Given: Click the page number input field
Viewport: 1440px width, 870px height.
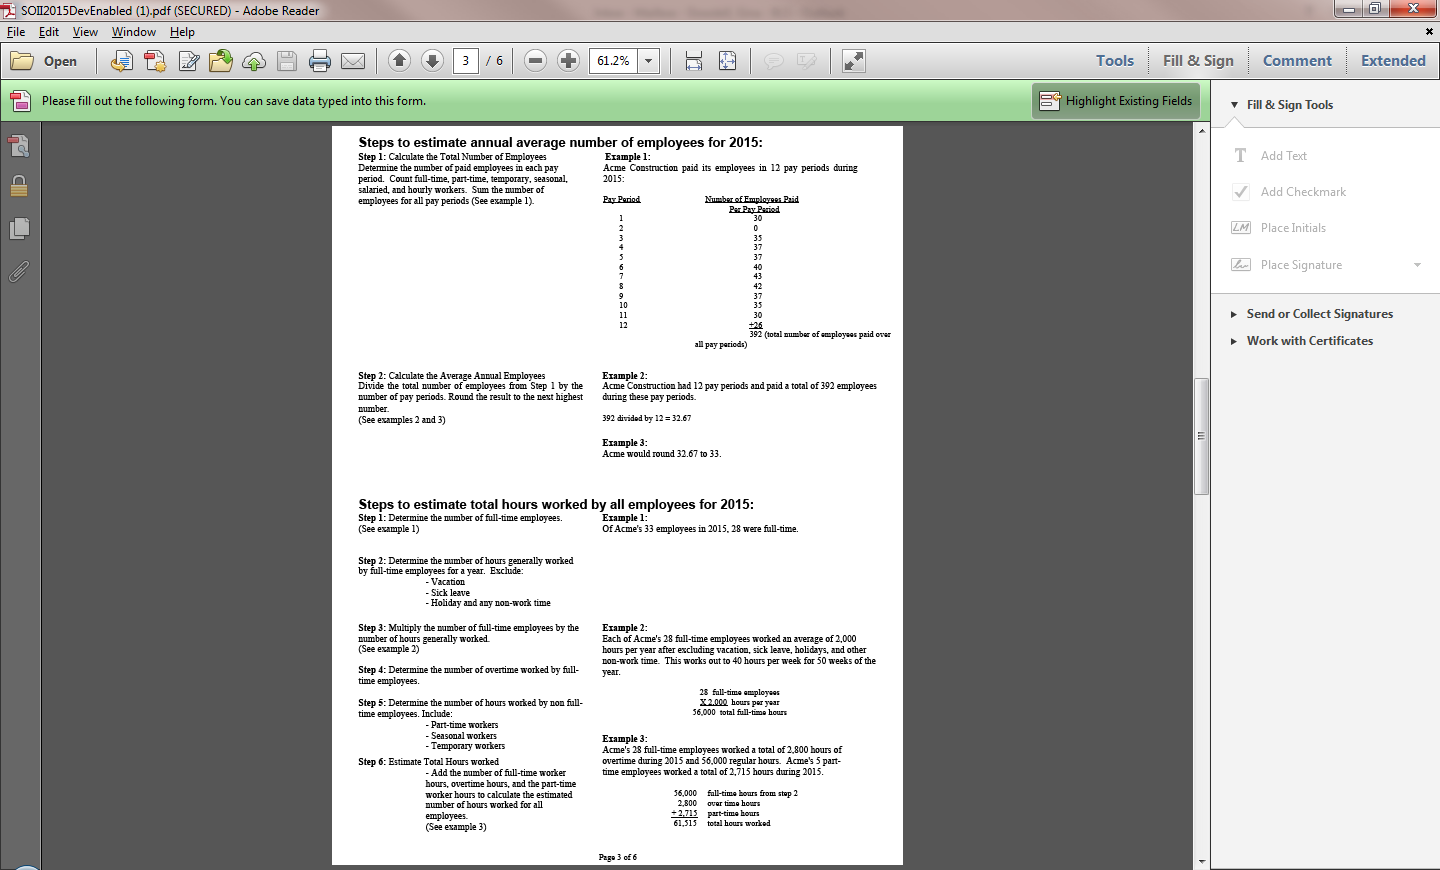Looking at the screenshot, I should [465, 61].
